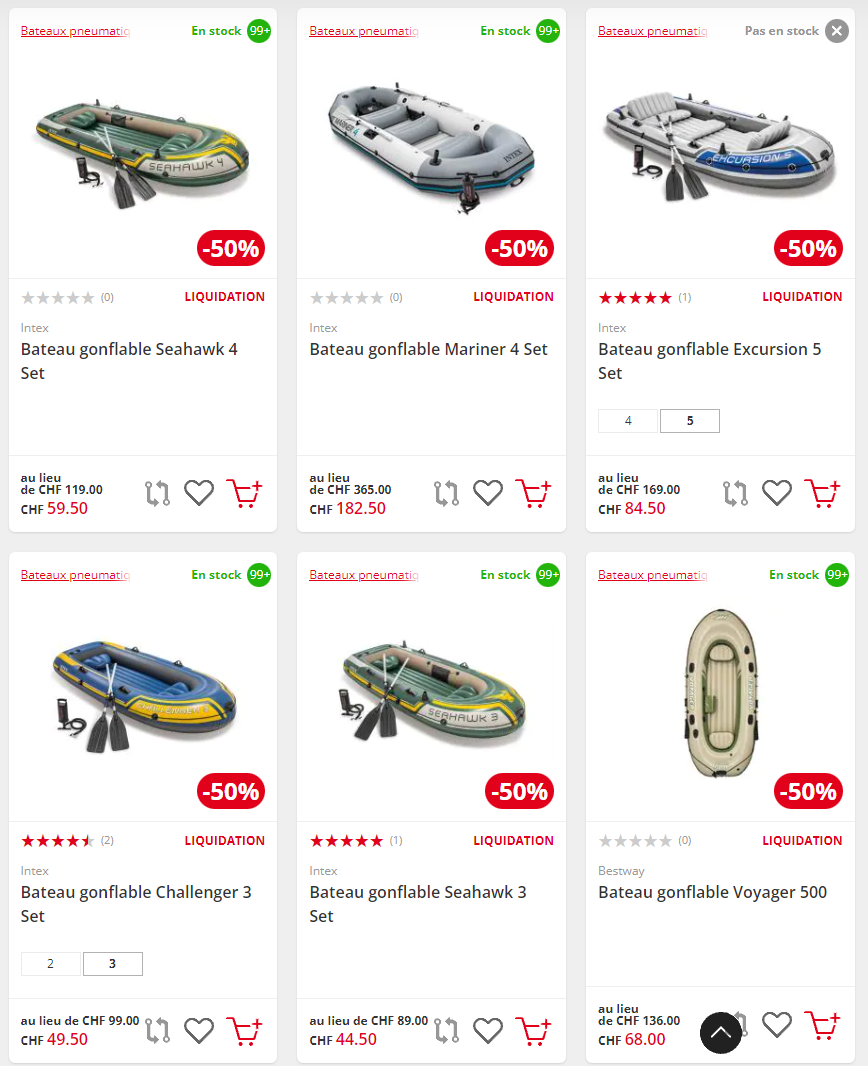Click the Excursion 5 star rating
The height and width of the screenshot is (1066, 868).
click(x=635, y=297)
